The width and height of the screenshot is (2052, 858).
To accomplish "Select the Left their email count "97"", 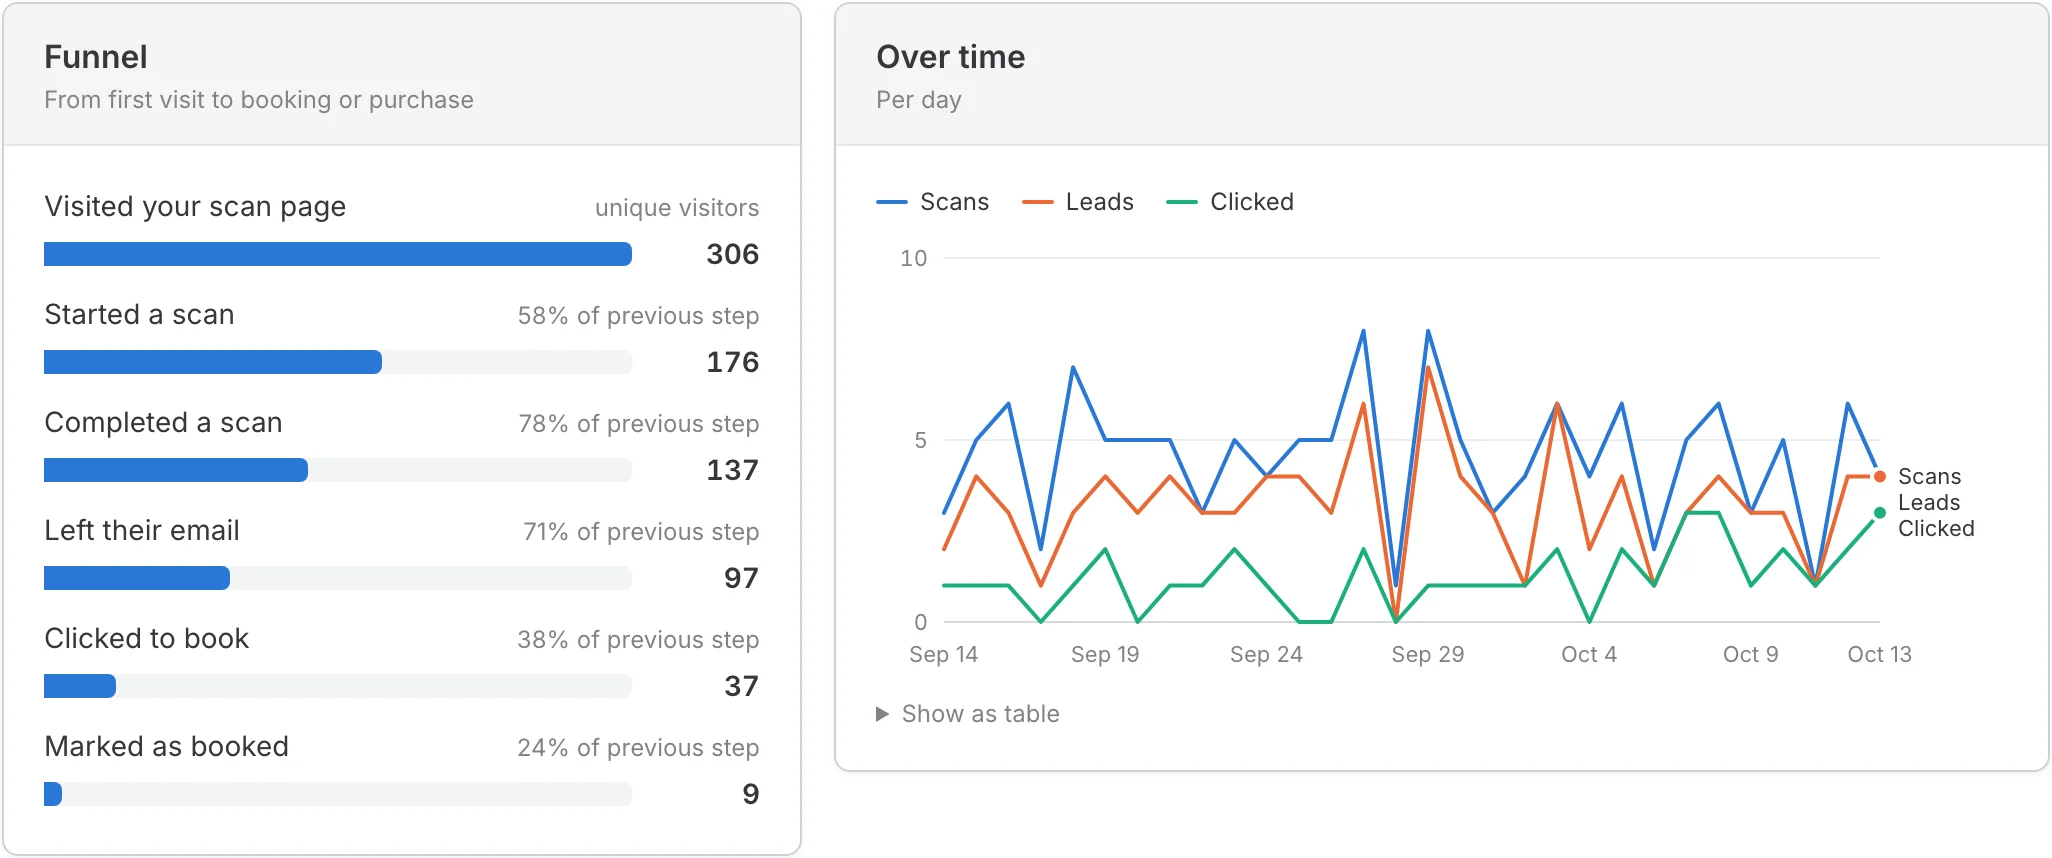I will [x=742, y=578].
